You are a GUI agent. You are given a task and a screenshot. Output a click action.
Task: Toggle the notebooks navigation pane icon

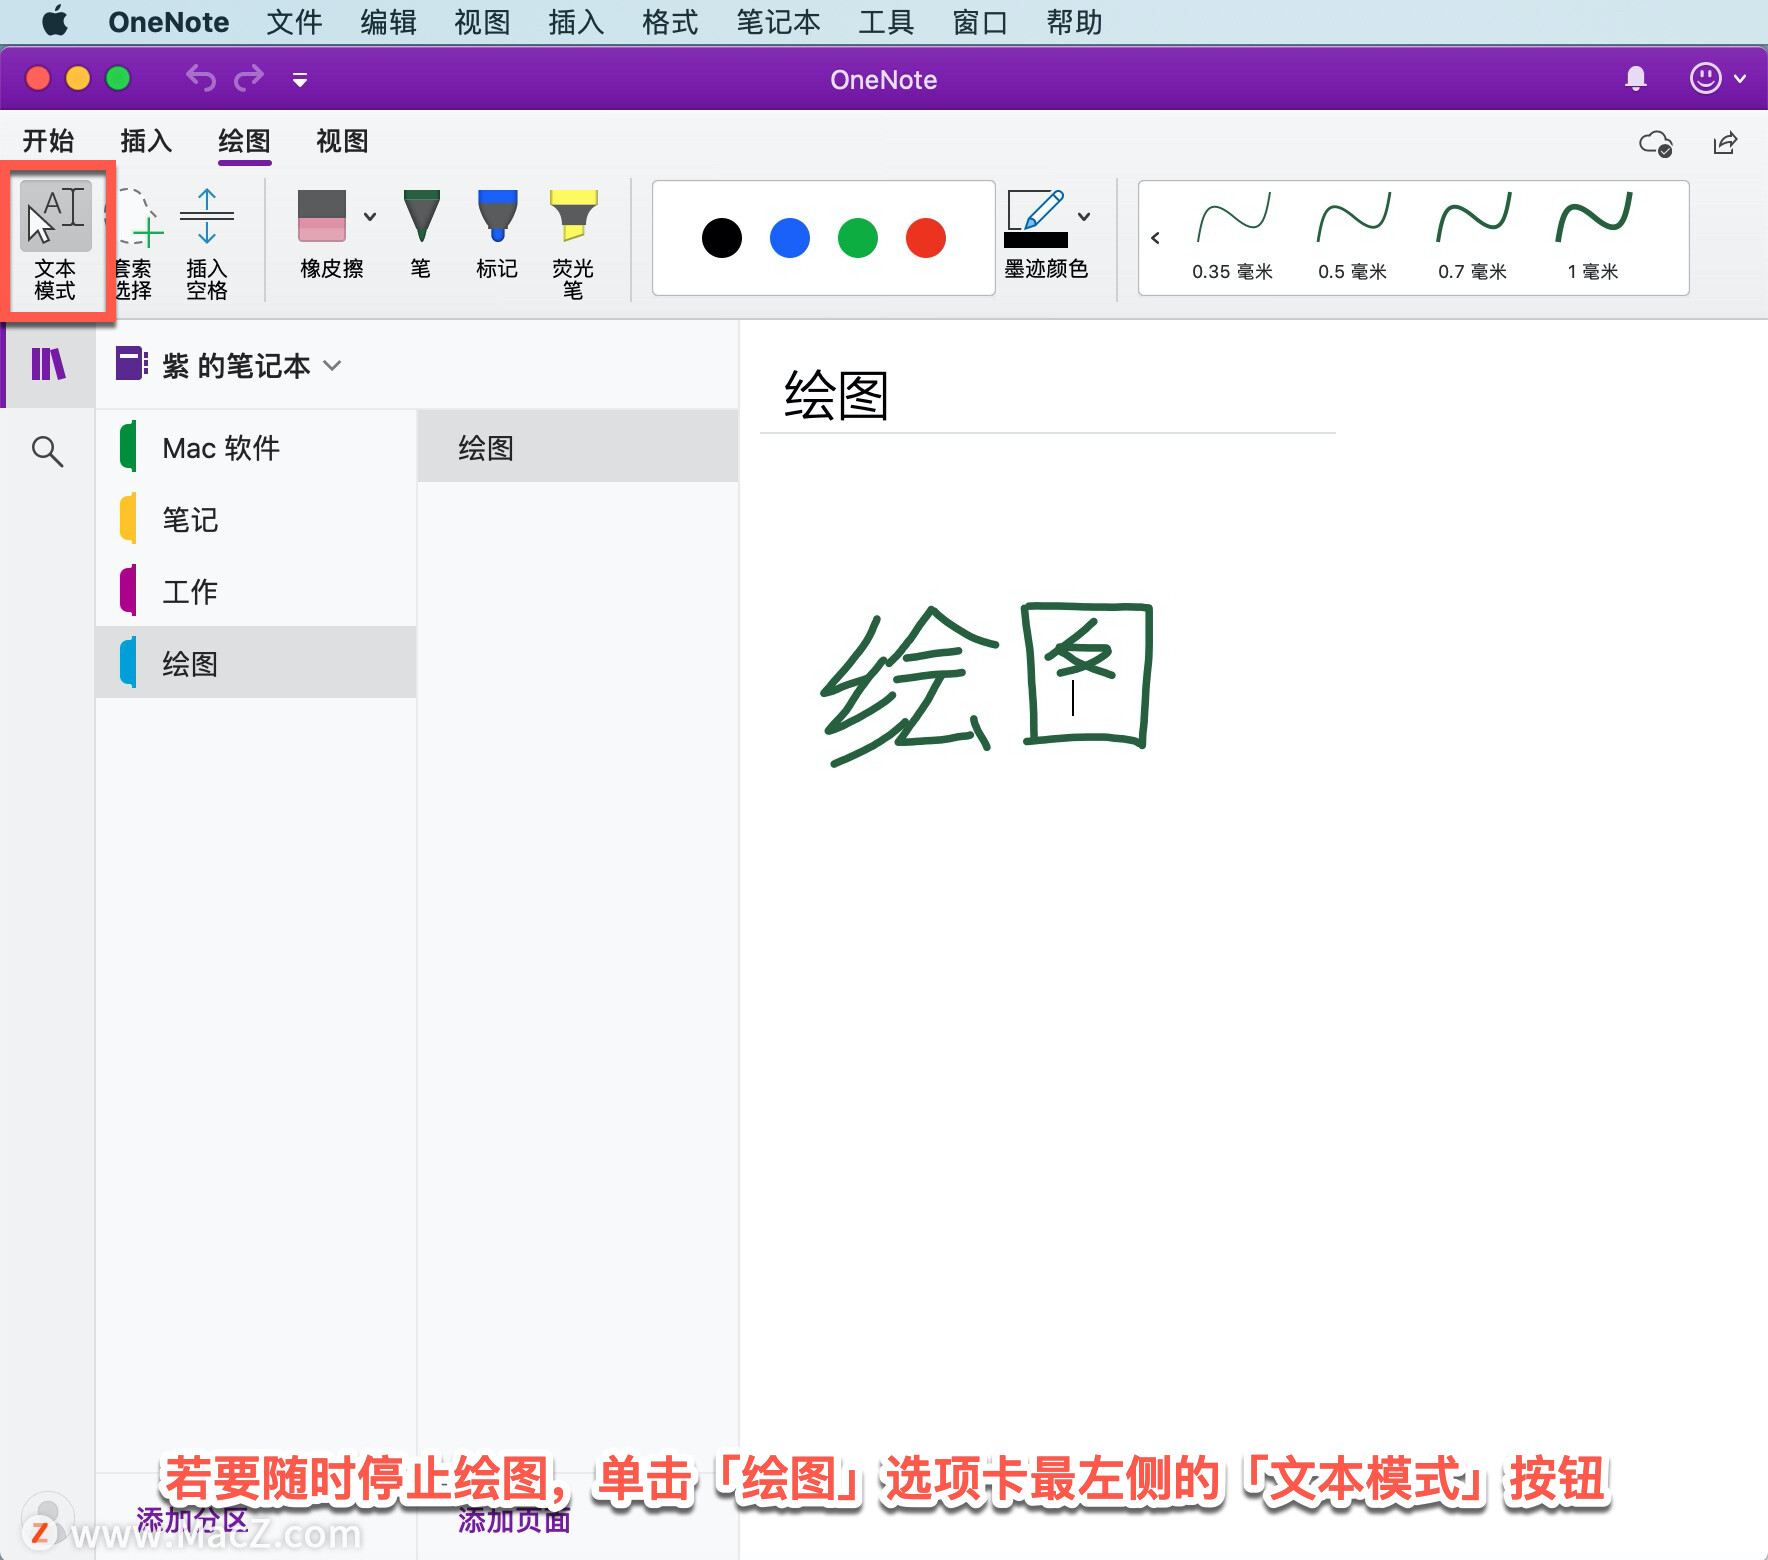48,364
